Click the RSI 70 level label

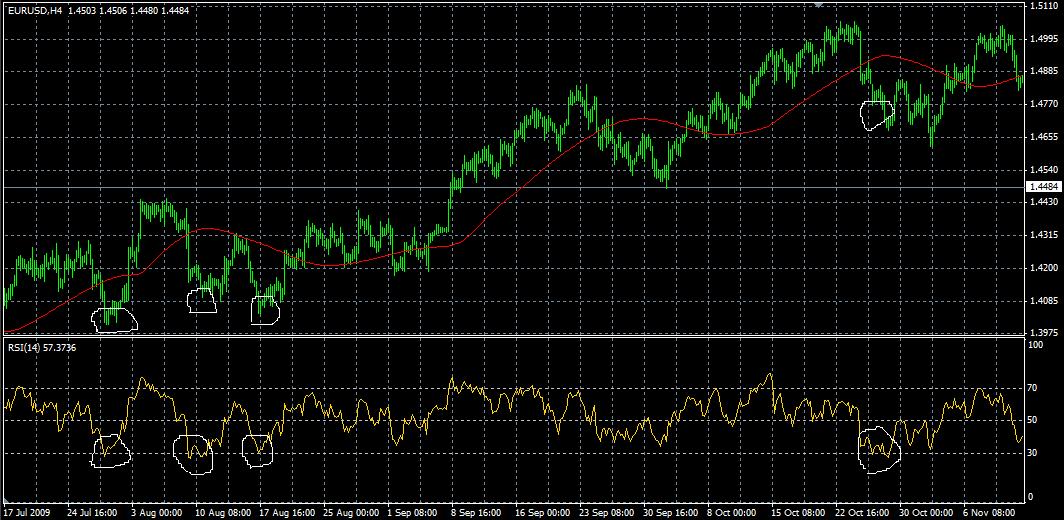click(1034, 388)
